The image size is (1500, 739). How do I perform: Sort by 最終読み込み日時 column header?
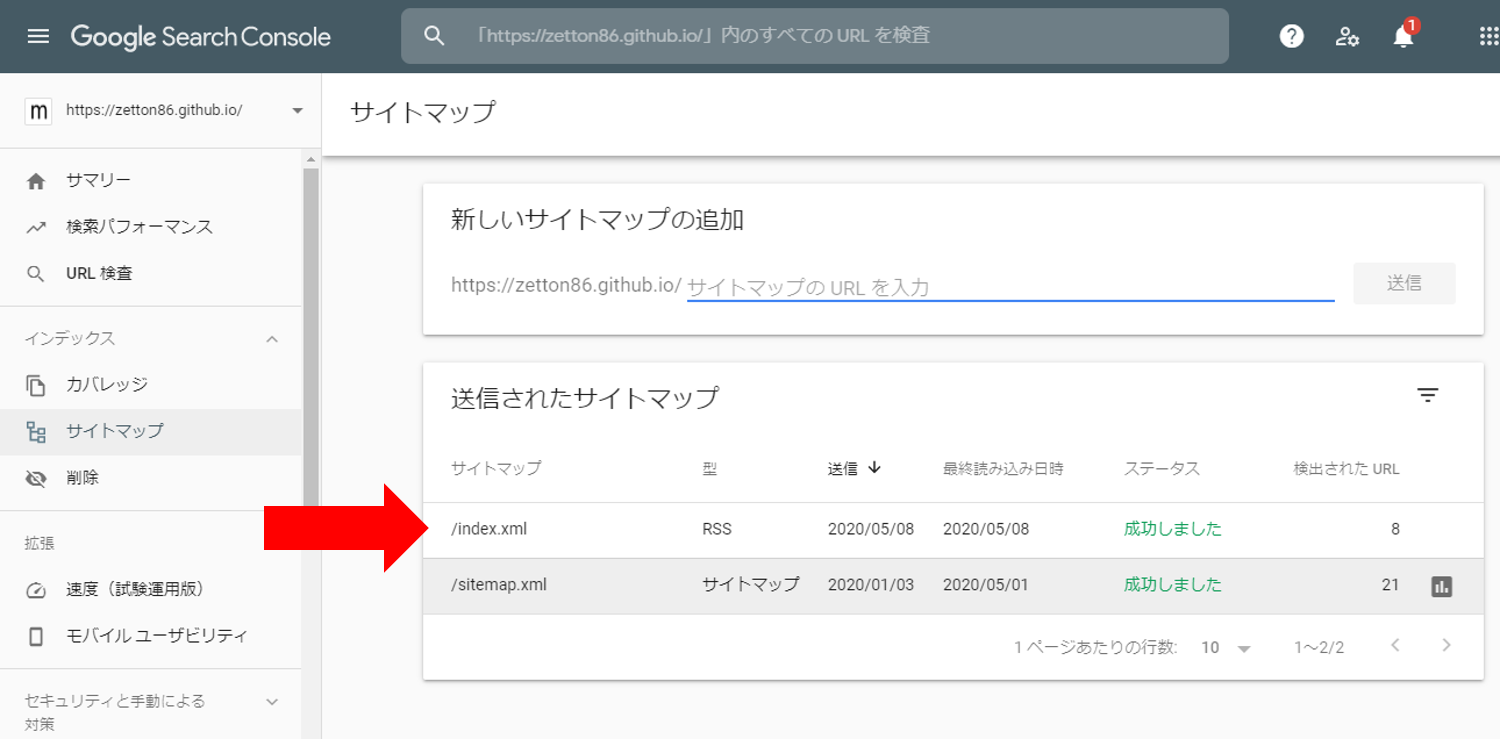coord(1003,468)
